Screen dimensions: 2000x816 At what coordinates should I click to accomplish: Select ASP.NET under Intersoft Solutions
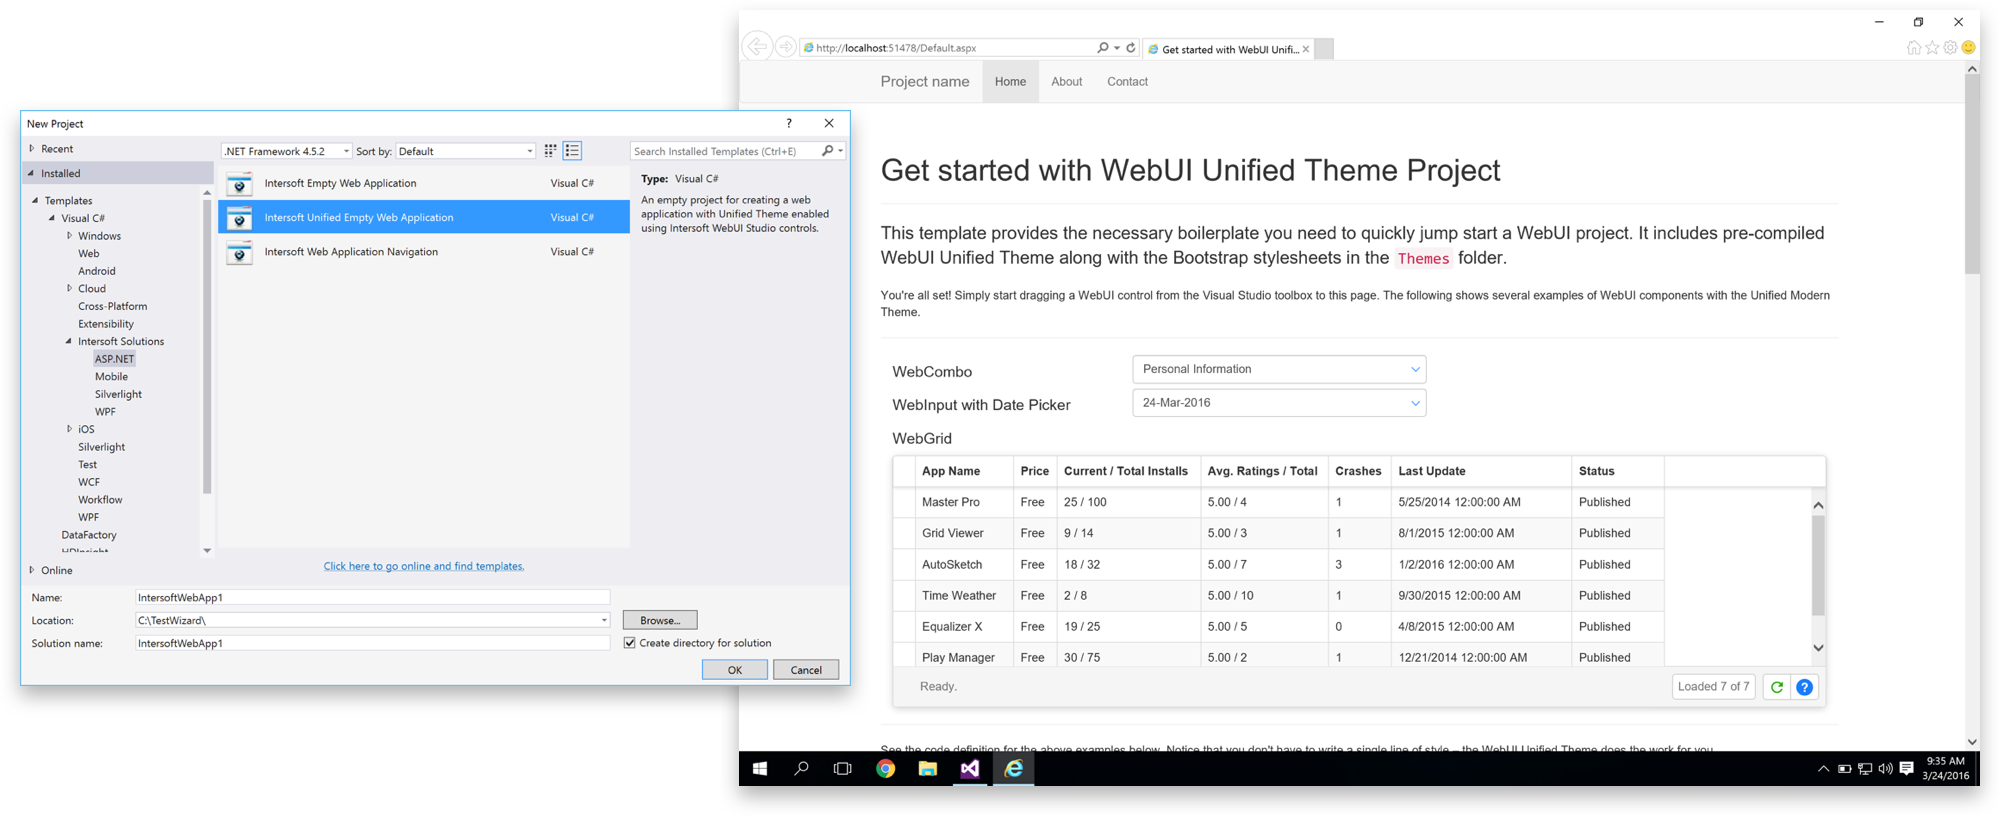click(114, 359)
